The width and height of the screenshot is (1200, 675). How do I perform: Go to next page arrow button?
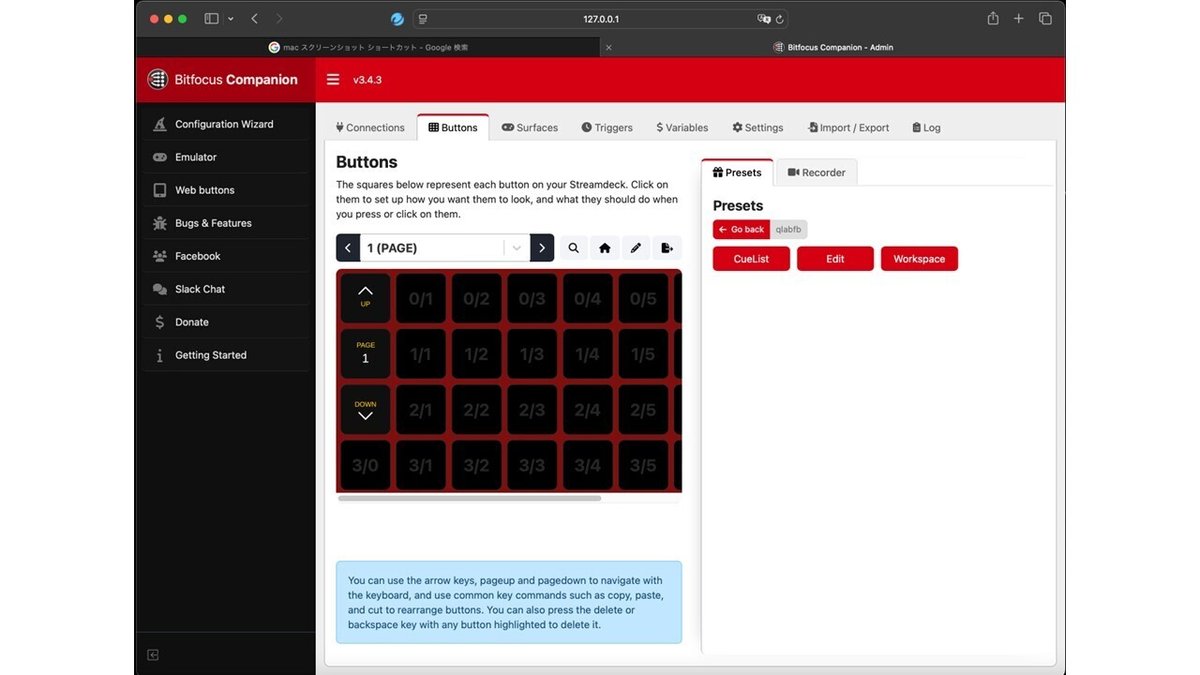tap(542, 248)
